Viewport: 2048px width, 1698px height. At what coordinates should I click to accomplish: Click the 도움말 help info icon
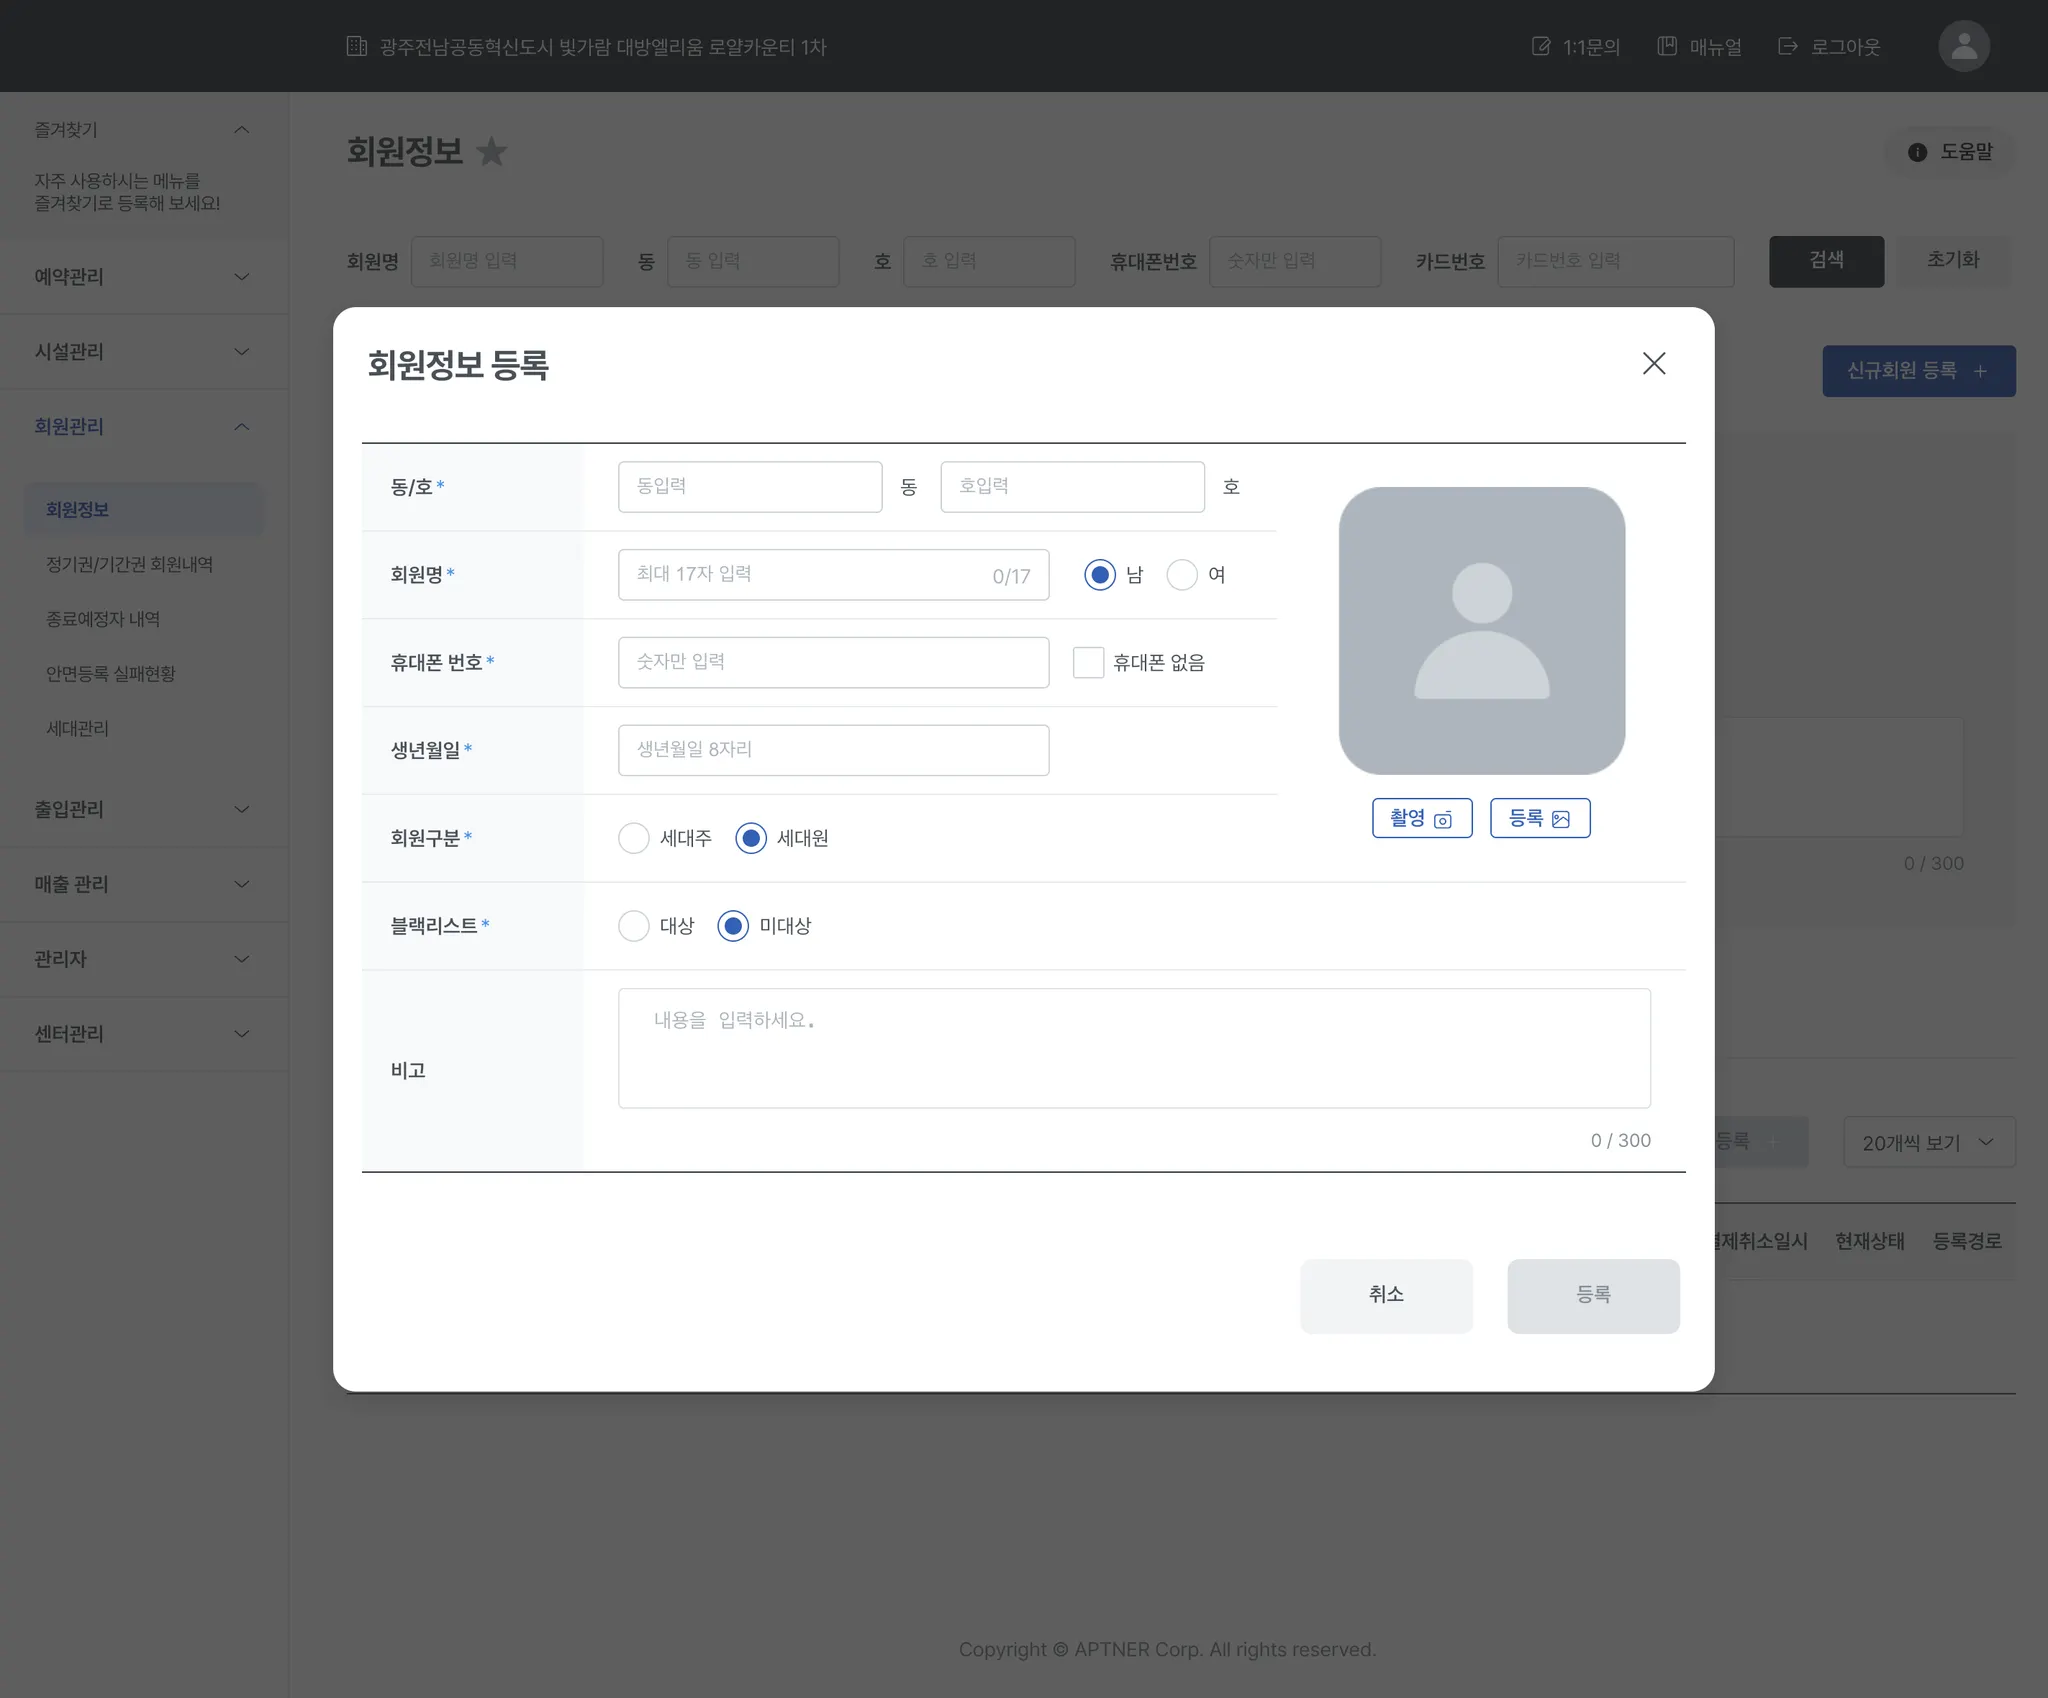[1916, 152]
